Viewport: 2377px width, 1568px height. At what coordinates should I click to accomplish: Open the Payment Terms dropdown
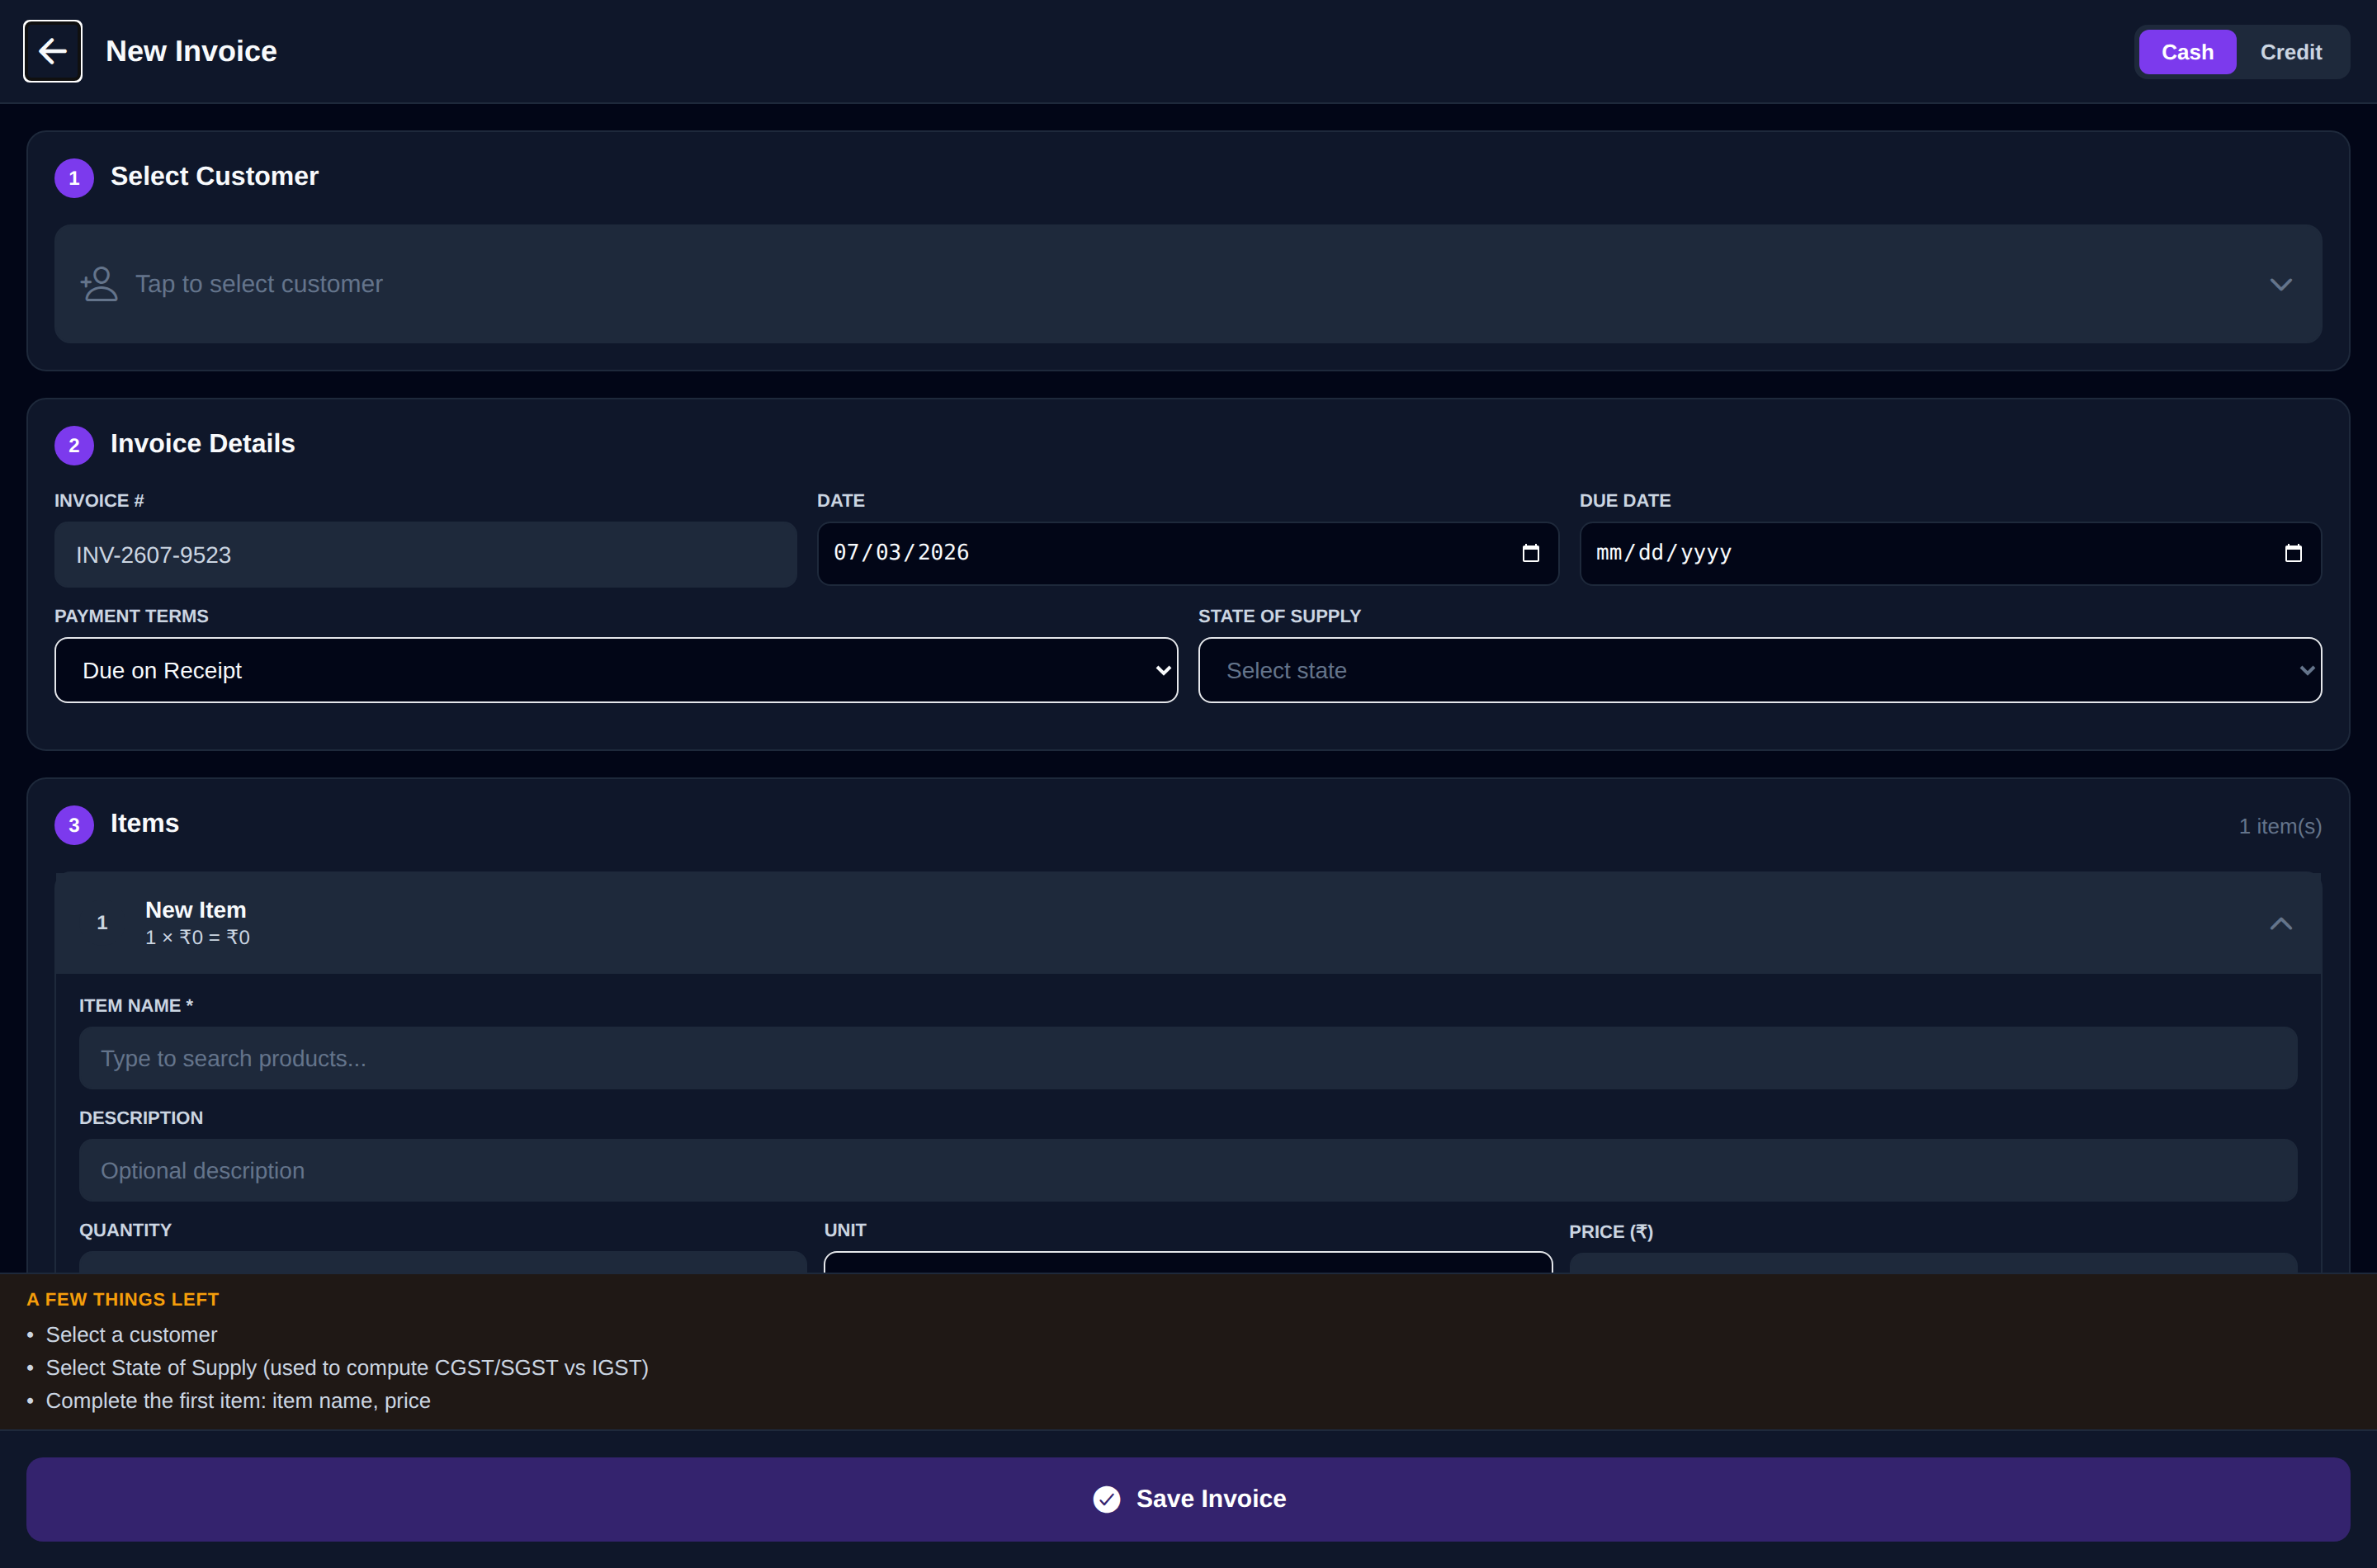[x=616, y=670]
